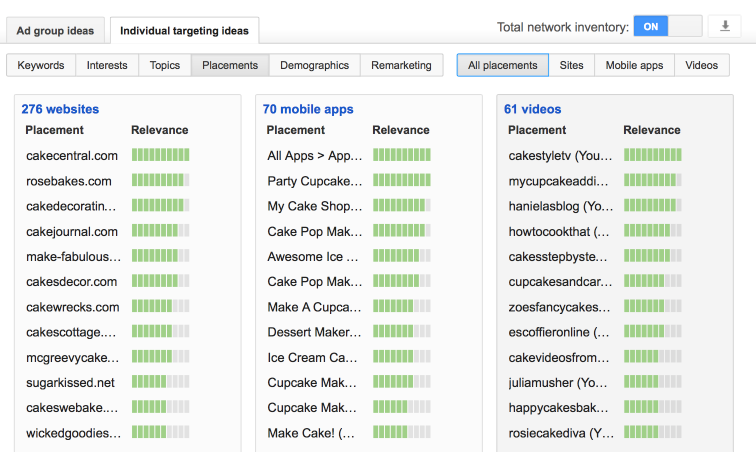Sort websites by Relevance column header

(x=159, y=130)
